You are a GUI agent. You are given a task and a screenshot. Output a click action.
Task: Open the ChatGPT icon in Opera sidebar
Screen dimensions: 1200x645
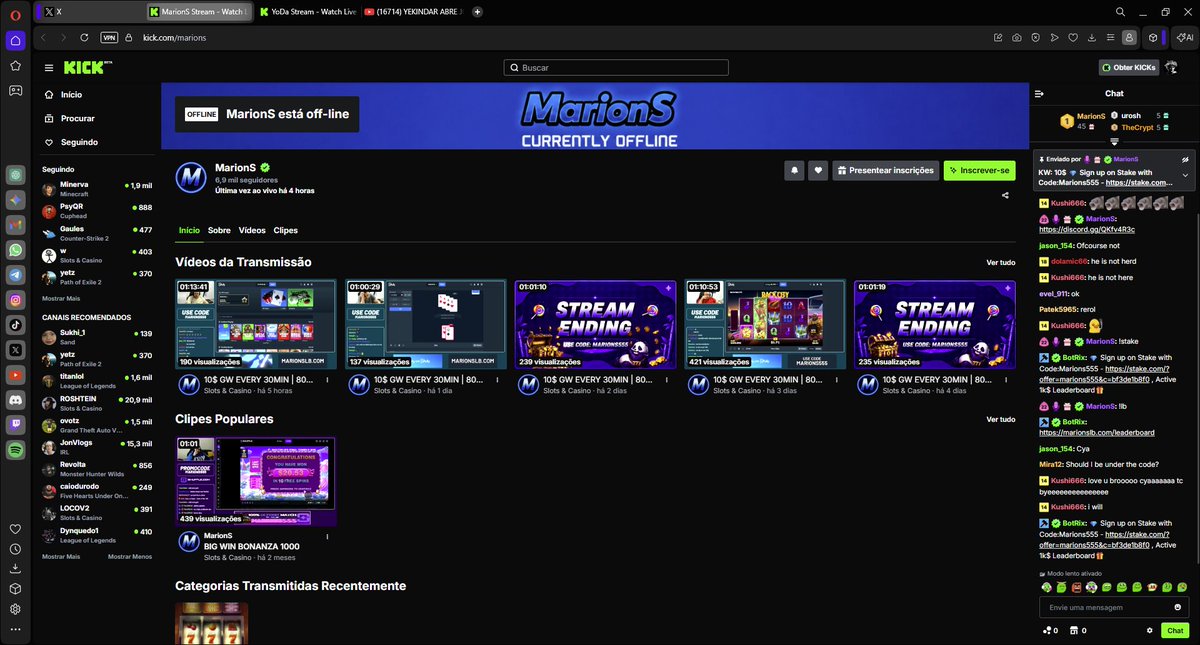pyautogui.click(x=16, y=174)
